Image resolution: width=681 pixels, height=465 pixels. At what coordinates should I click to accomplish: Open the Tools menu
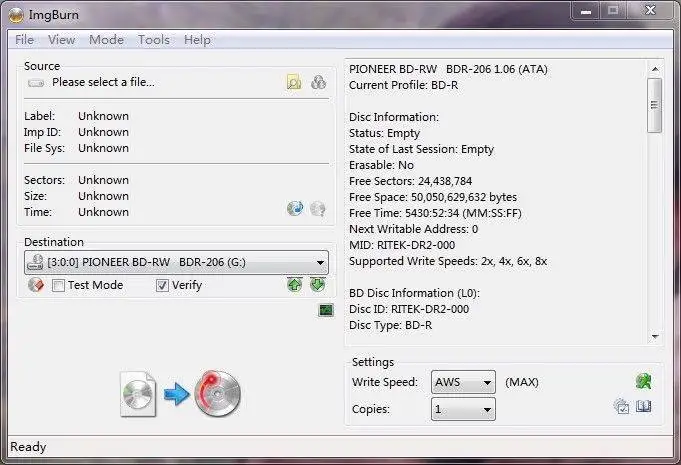[154, 40]
